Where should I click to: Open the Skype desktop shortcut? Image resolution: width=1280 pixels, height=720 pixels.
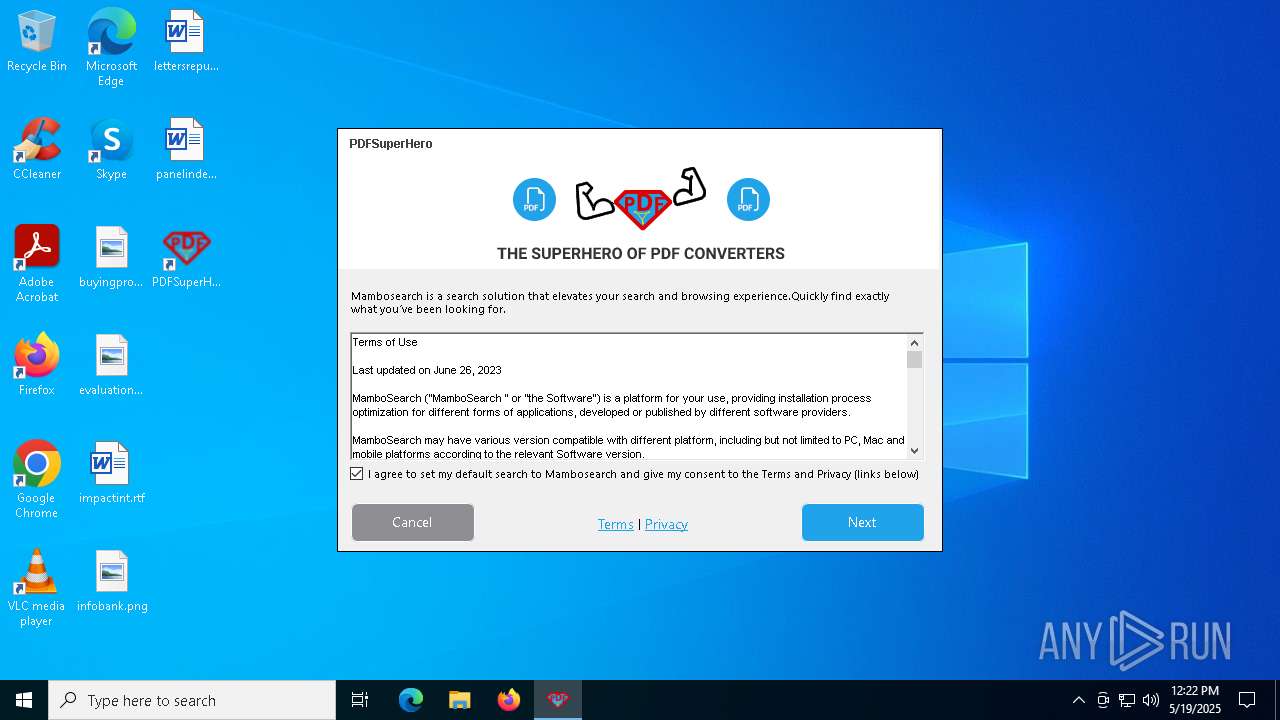pyautogui.click(x=111, y=149)
